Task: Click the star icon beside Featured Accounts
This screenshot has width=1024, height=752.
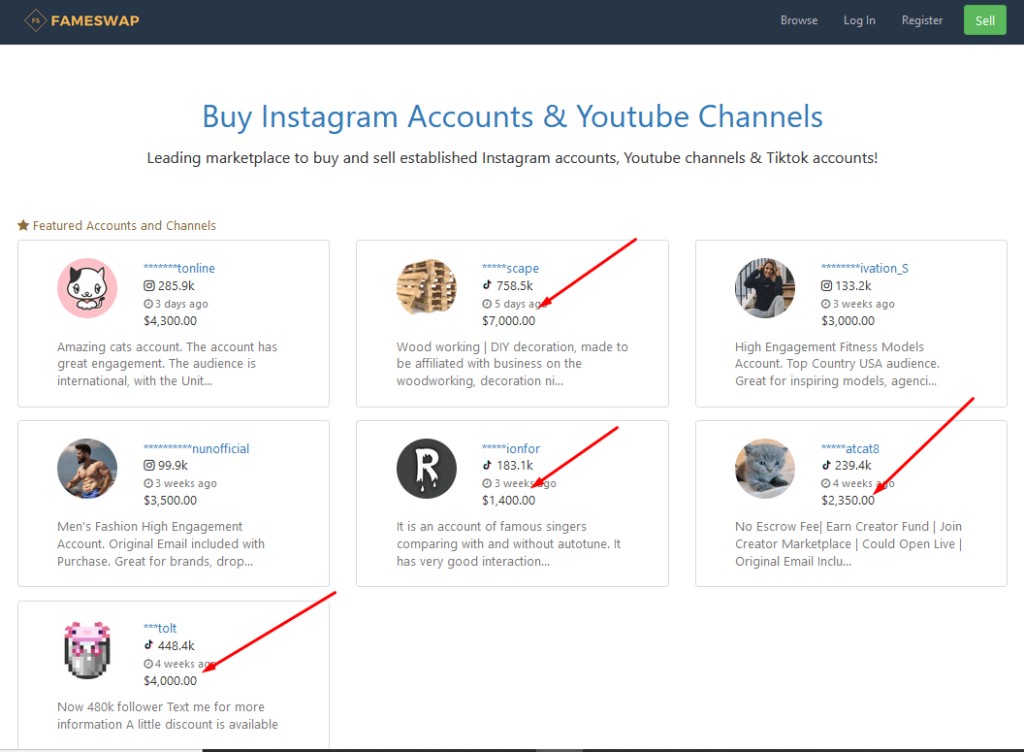Action: [23, 225]
